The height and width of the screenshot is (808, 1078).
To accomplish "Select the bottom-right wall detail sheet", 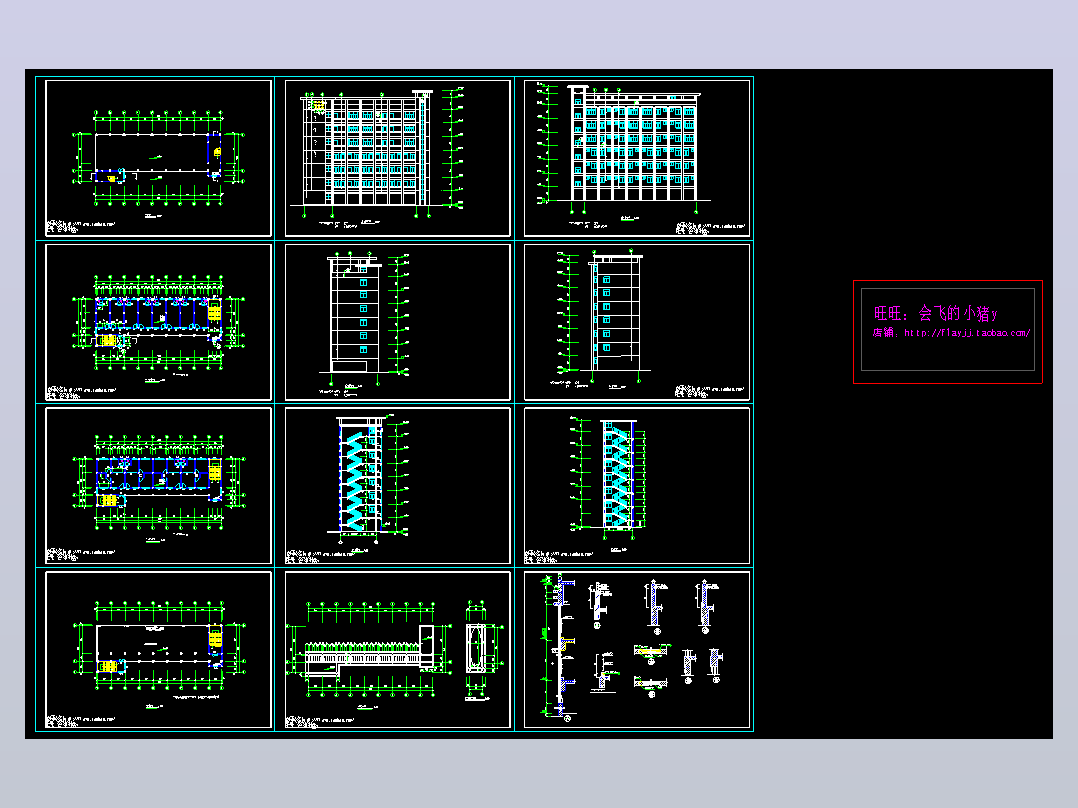I will [637, 649].
